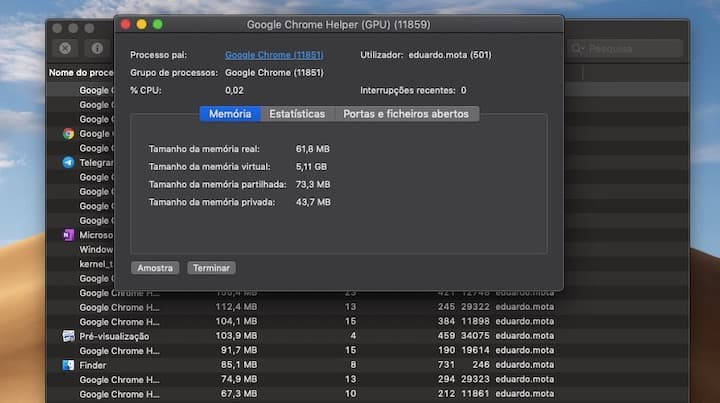Open the Google Chrome (11851) parent process link
This screenshot has height=403, width=720.
[x=273, y=55]
